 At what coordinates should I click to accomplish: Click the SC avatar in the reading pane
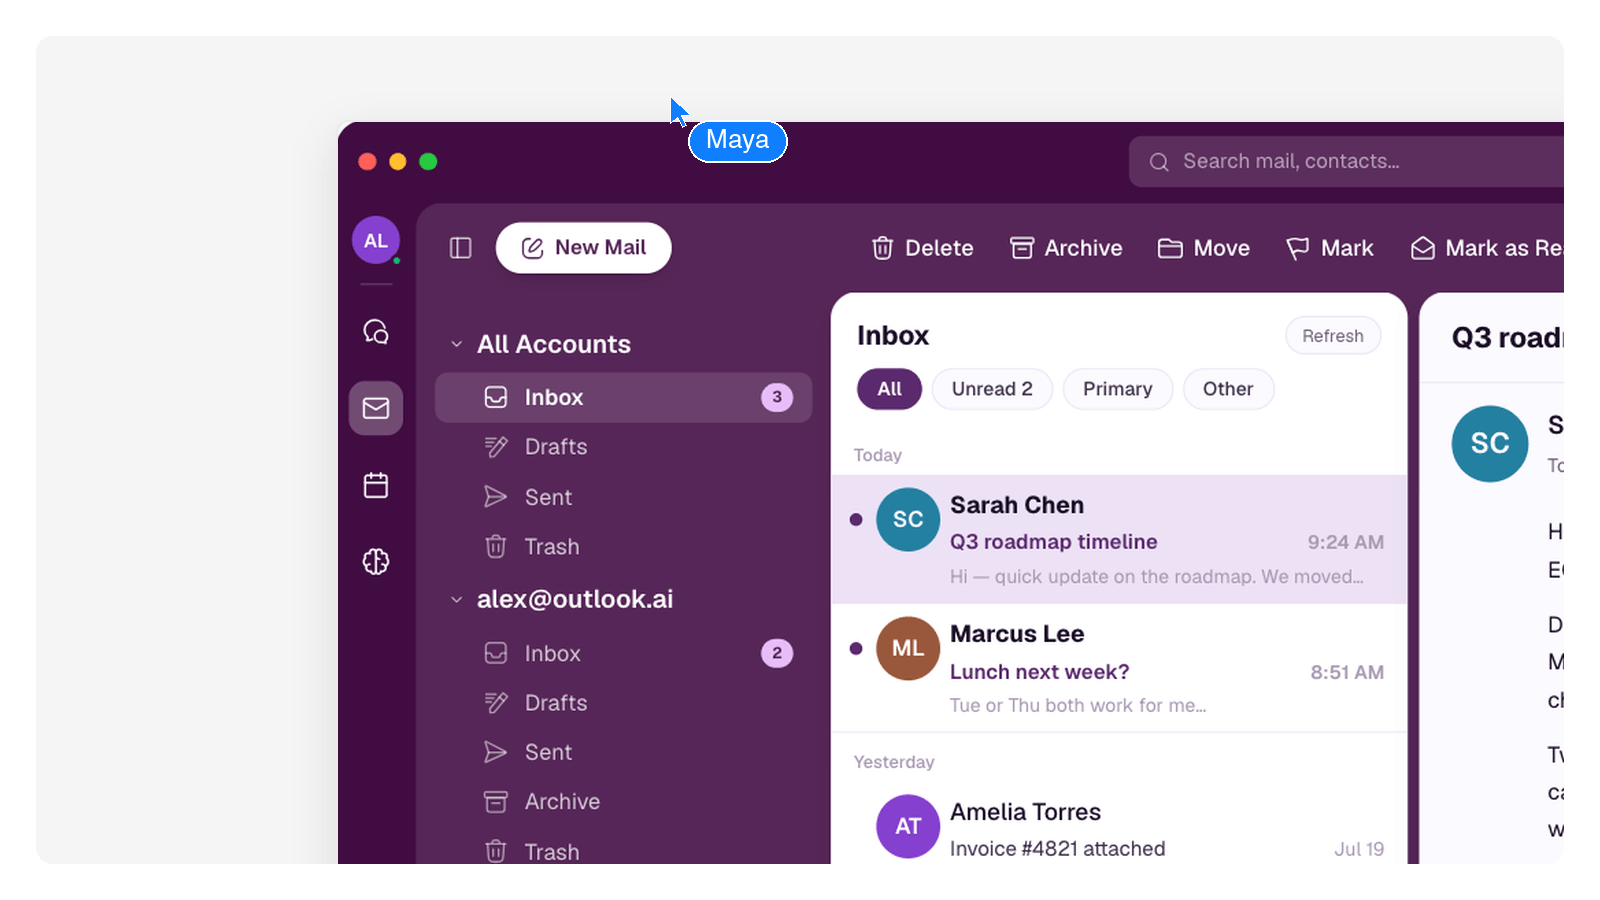click(1490, 443)
